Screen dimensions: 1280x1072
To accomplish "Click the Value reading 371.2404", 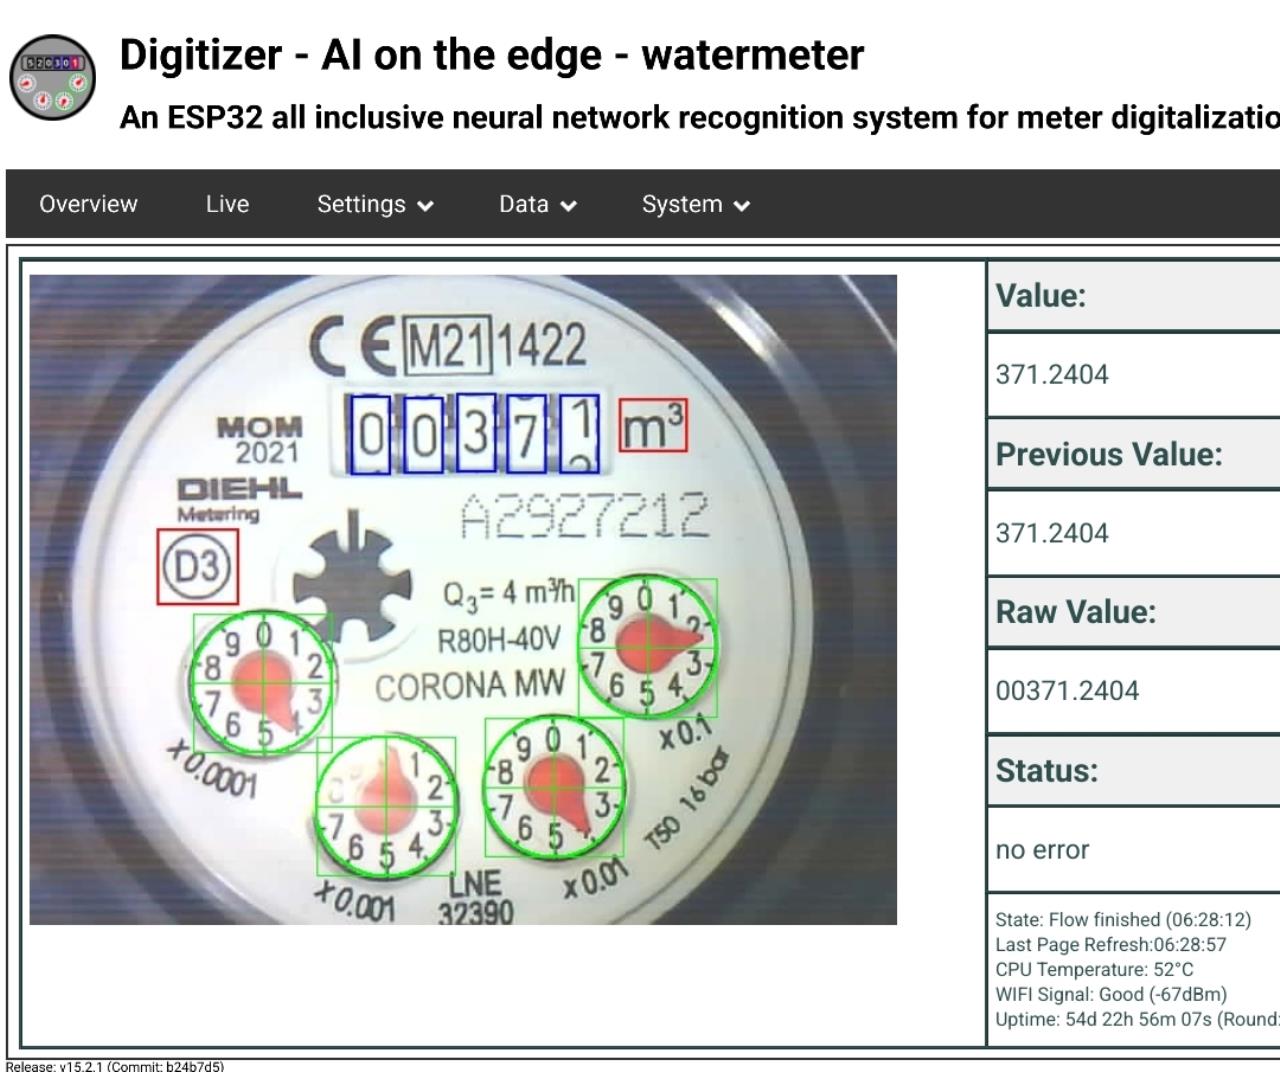I will click(x=1052, y=374).
